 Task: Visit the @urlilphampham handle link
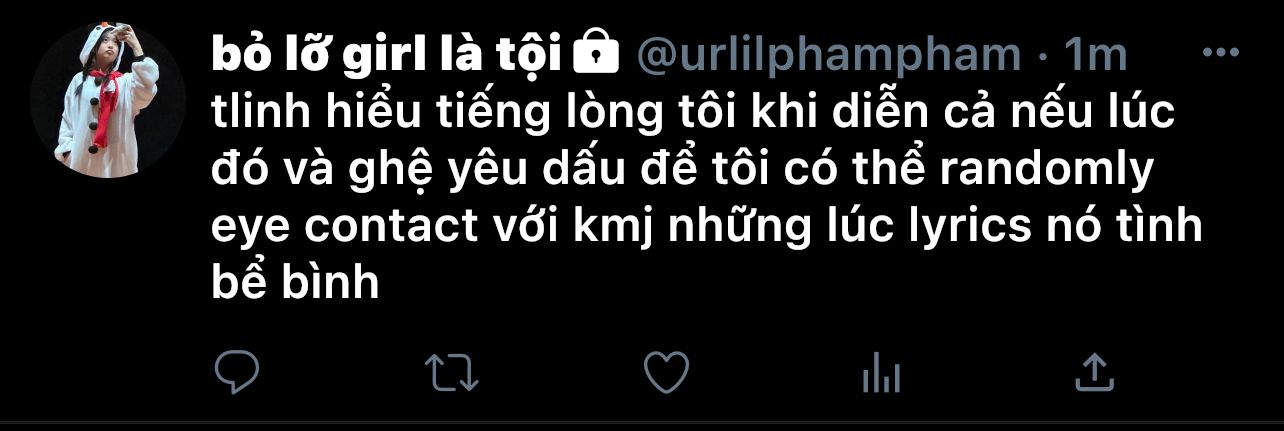tap(829, 56)
